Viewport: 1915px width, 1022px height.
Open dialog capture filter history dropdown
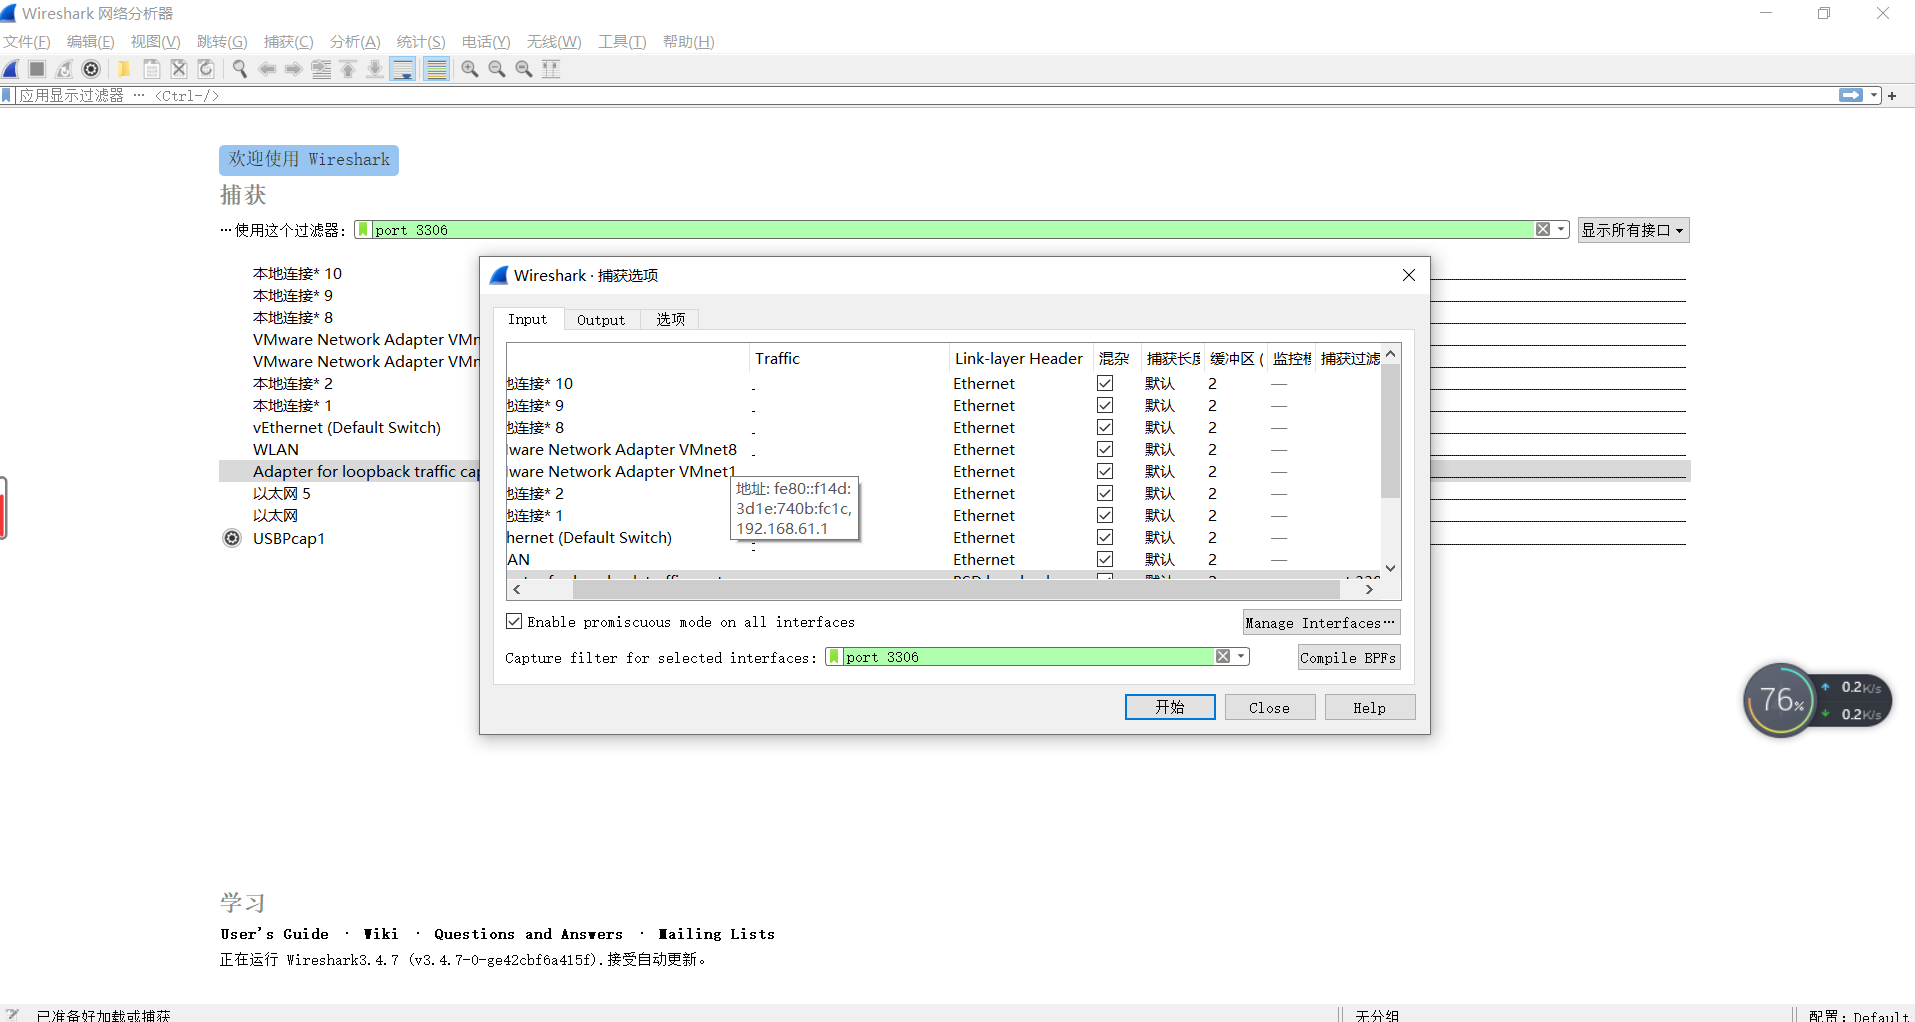coord(1241,657)
